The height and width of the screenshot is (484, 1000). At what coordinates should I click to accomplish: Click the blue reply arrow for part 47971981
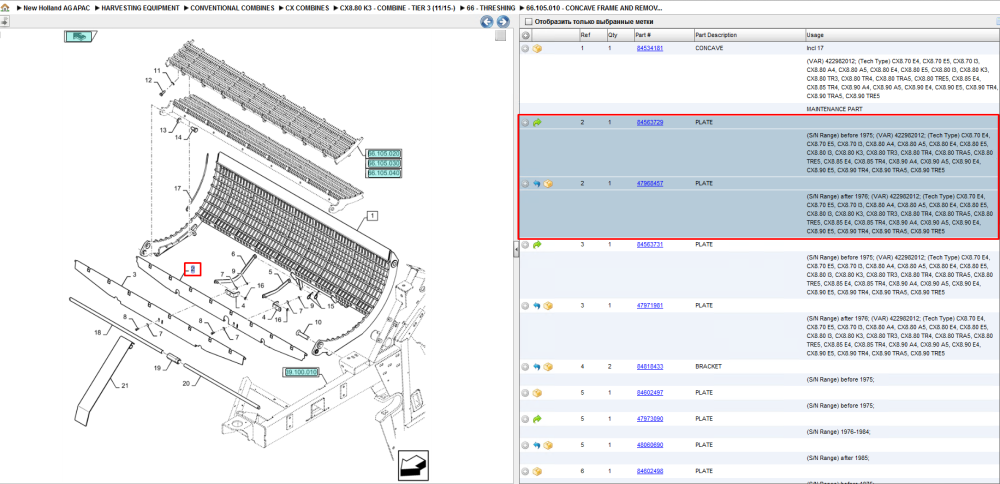tap(537, 306)
